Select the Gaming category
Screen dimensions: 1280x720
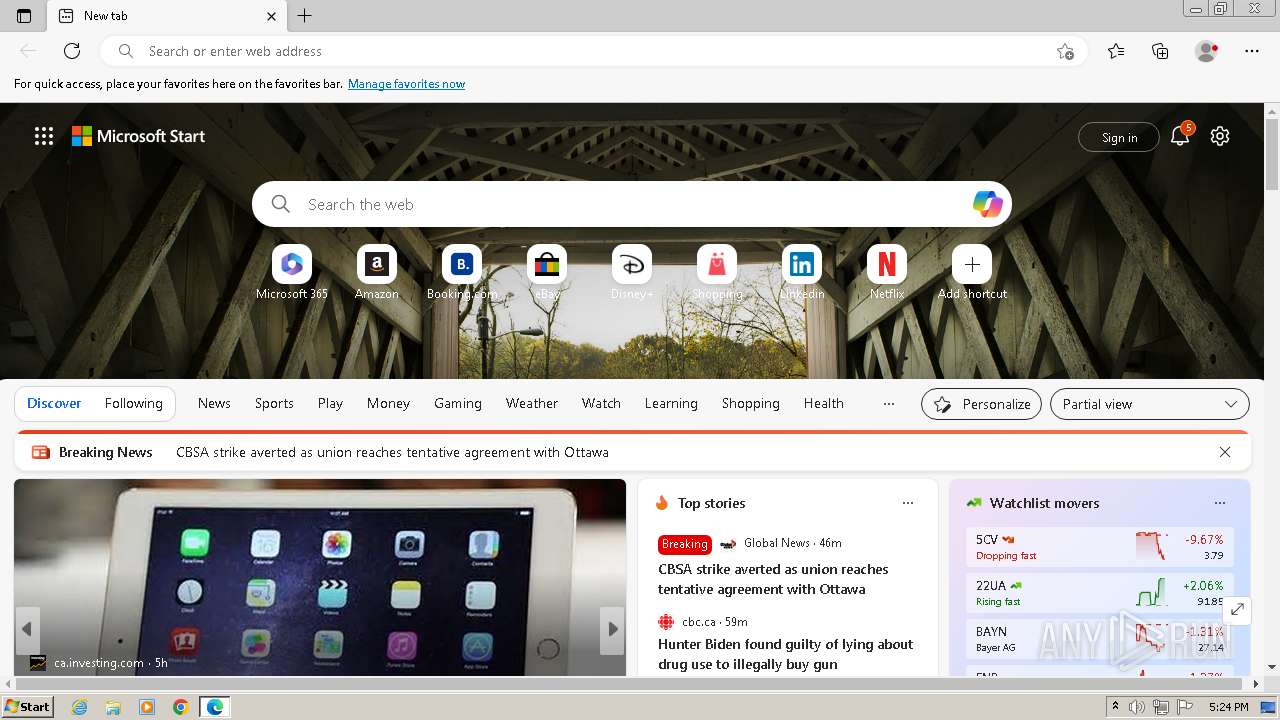point(458,404)
